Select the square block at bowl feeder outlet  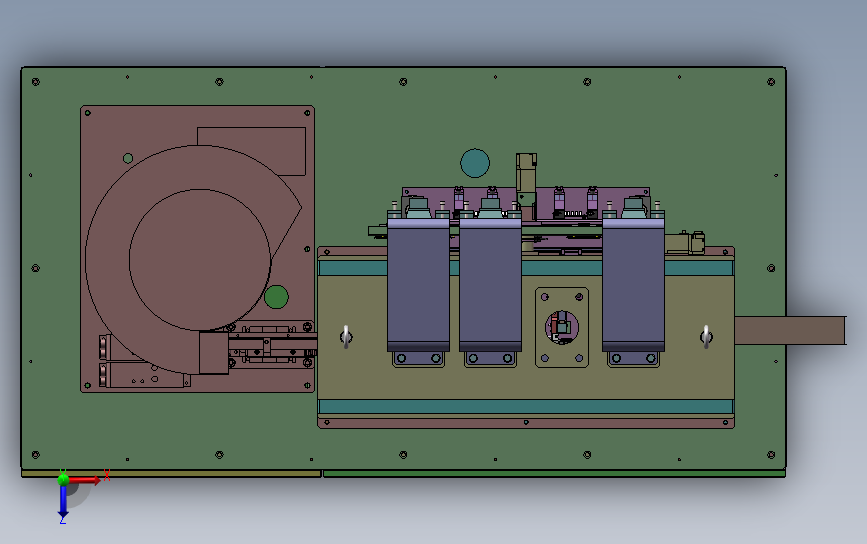click(x=214, y=353)
